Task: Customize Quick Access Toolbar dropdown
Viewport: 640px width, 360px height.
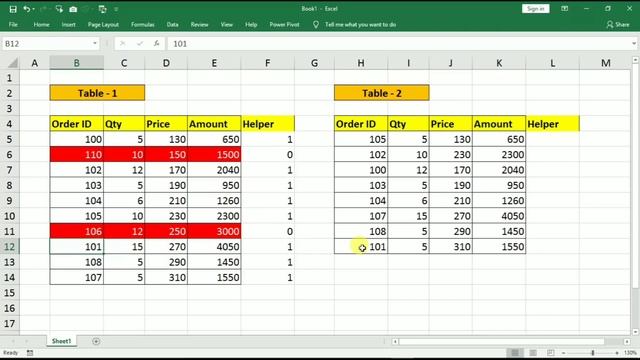Action: [116, 9]
